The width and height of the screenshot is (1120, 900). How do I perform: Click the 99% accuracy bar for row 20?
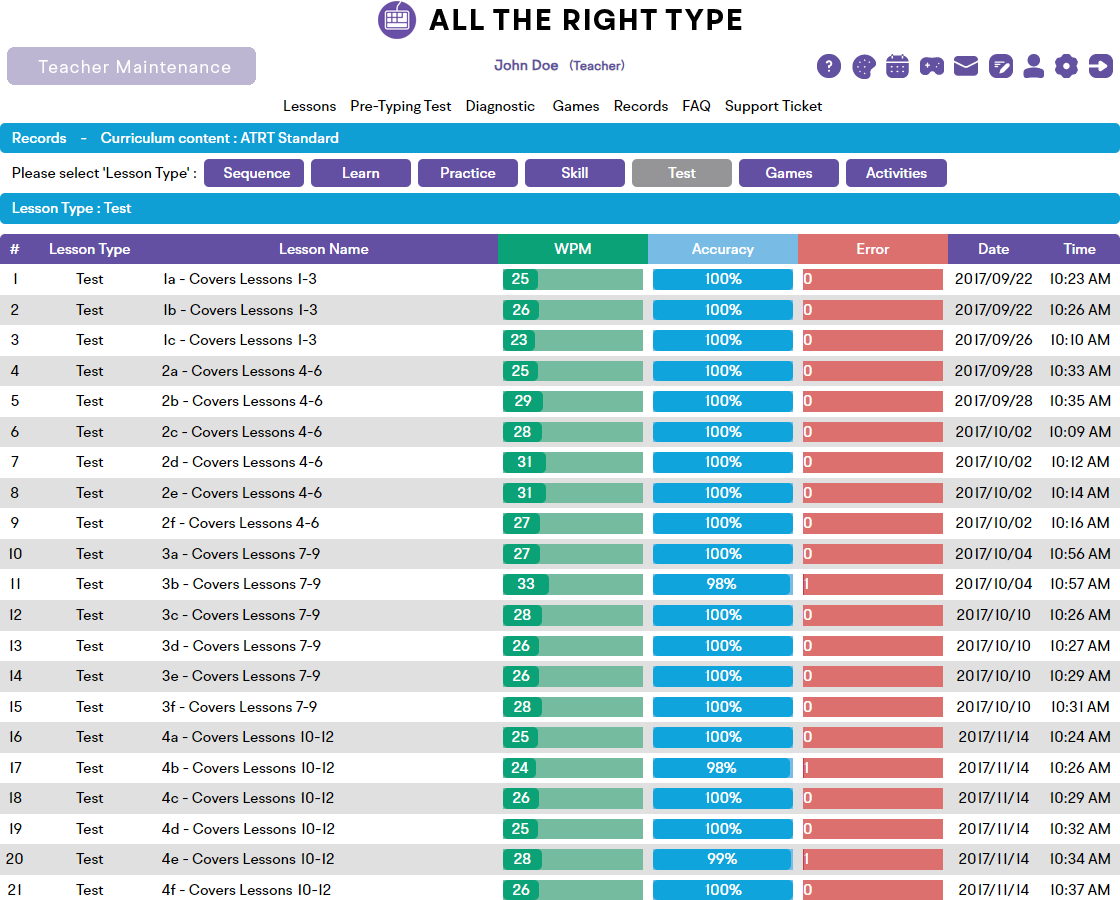click(723, 859)
